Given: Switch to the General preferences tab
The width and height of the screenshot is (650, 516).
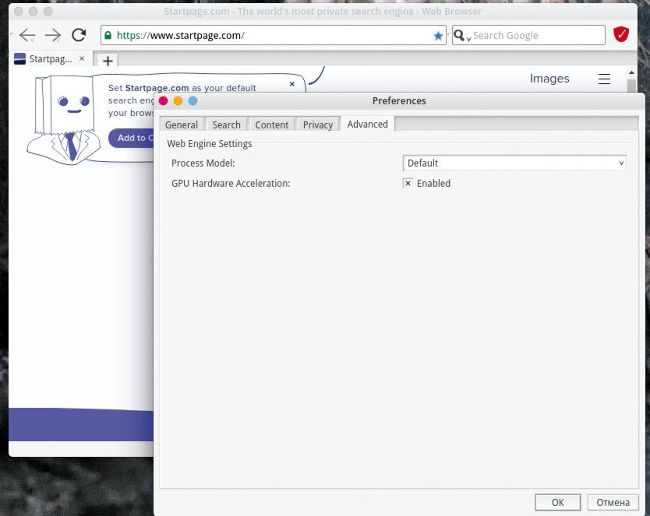Looking at the screenshot, I should 181,125.
